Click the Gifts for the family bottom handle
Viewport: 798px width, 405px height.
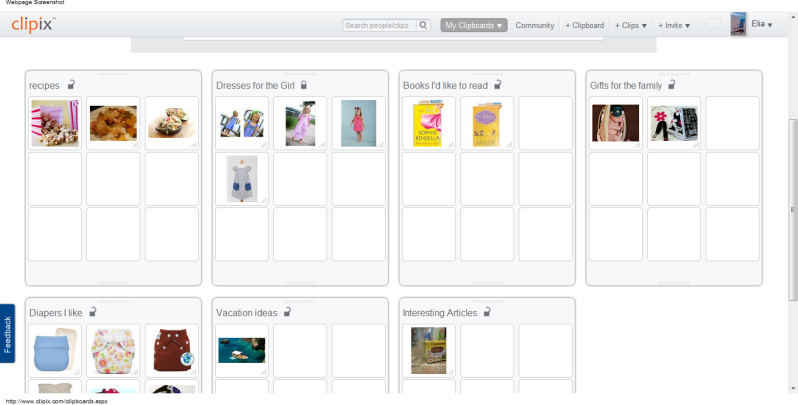pyautogui.click(x=674, y=283)
